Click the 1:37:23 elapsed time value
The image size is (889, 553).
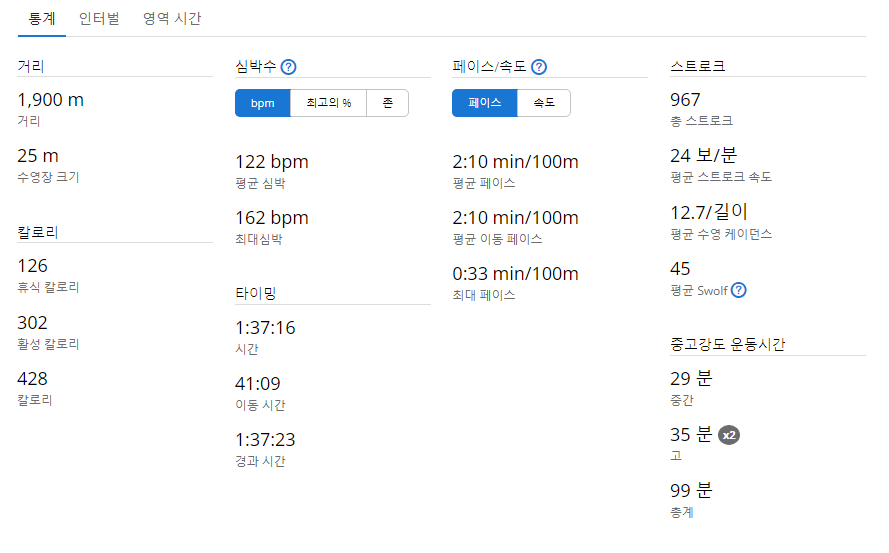(265, 440)
